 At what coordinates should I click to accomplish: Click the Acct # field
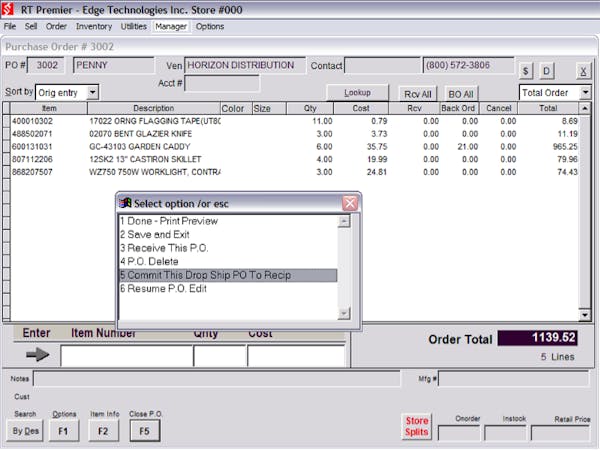click(222, 83)
